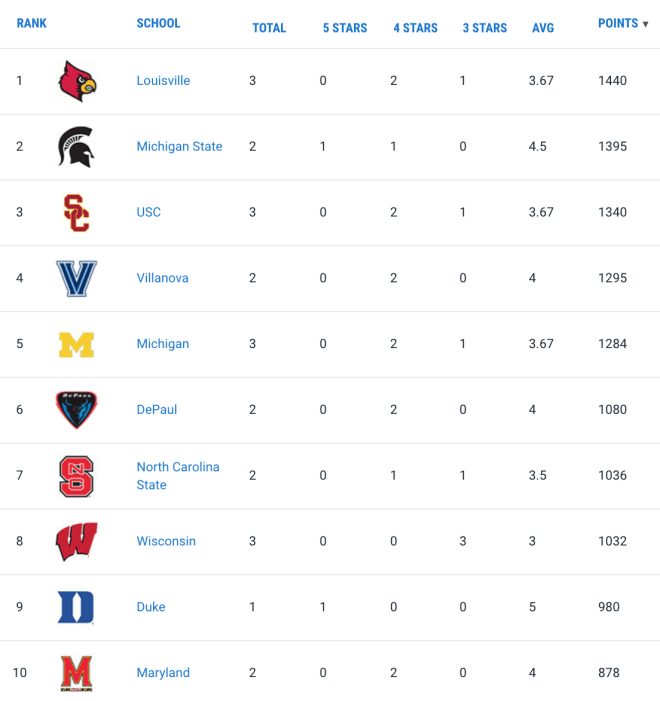Viewport: 660px width, 701px height.
Task: Open the Louisville school link
Action: pos(163,80)
